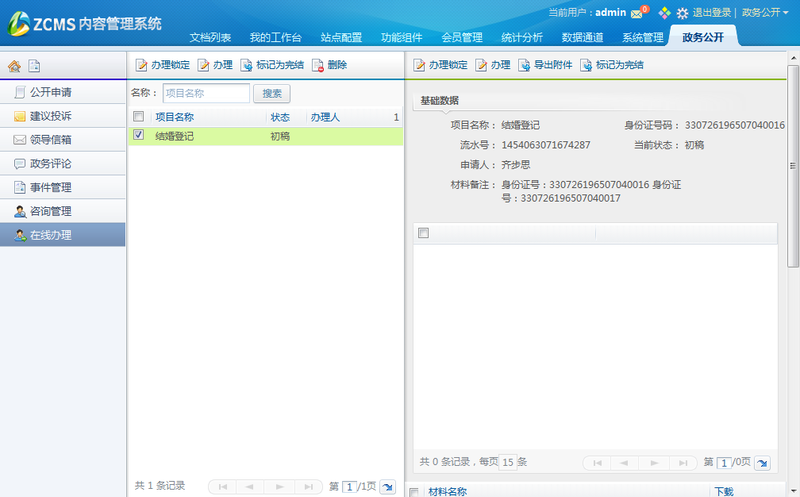The height and width of the screenshot is (497, 800).
Task: Toggle select-all checkbox in project list header
Action: (139, 117)
